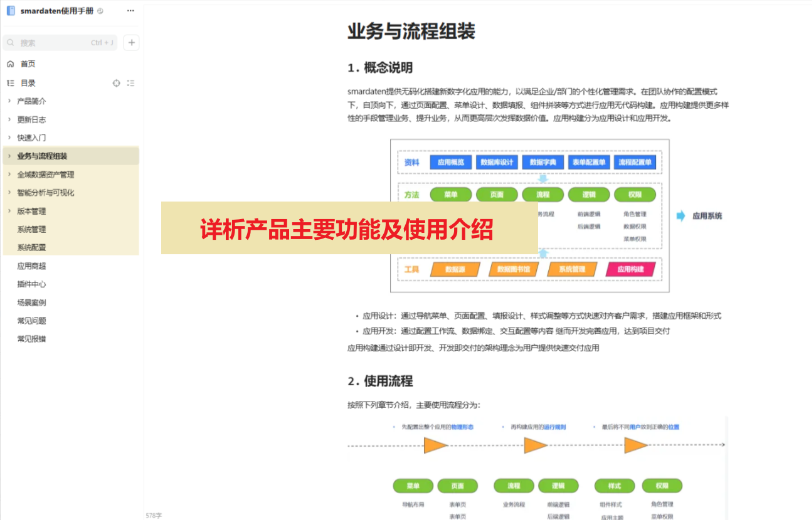This screenshot has width=812, height=520.
Task: Click the green 权限 pill in 方法 row
Action: point(635,195)
